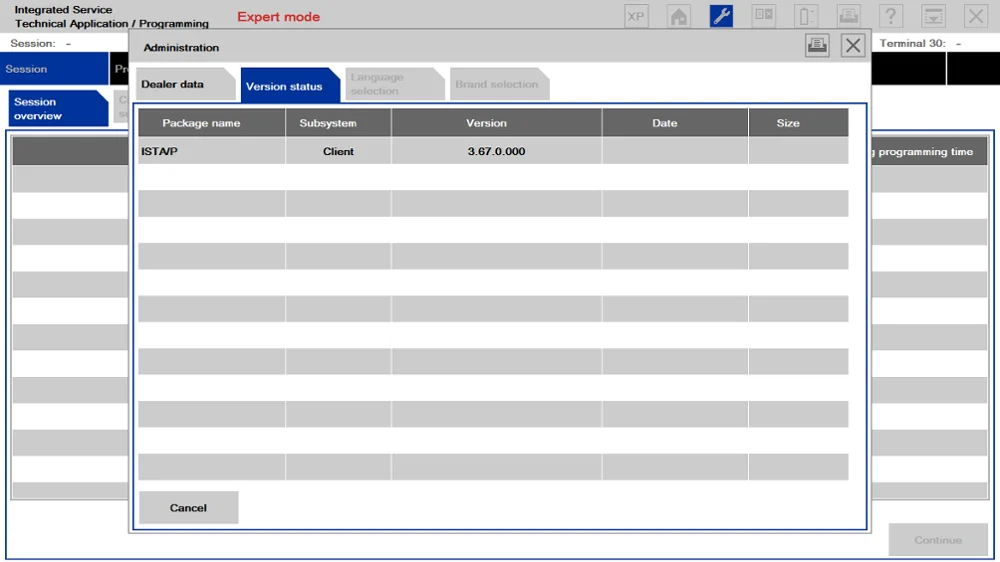Open the battery status icon

tap(806, 17)
